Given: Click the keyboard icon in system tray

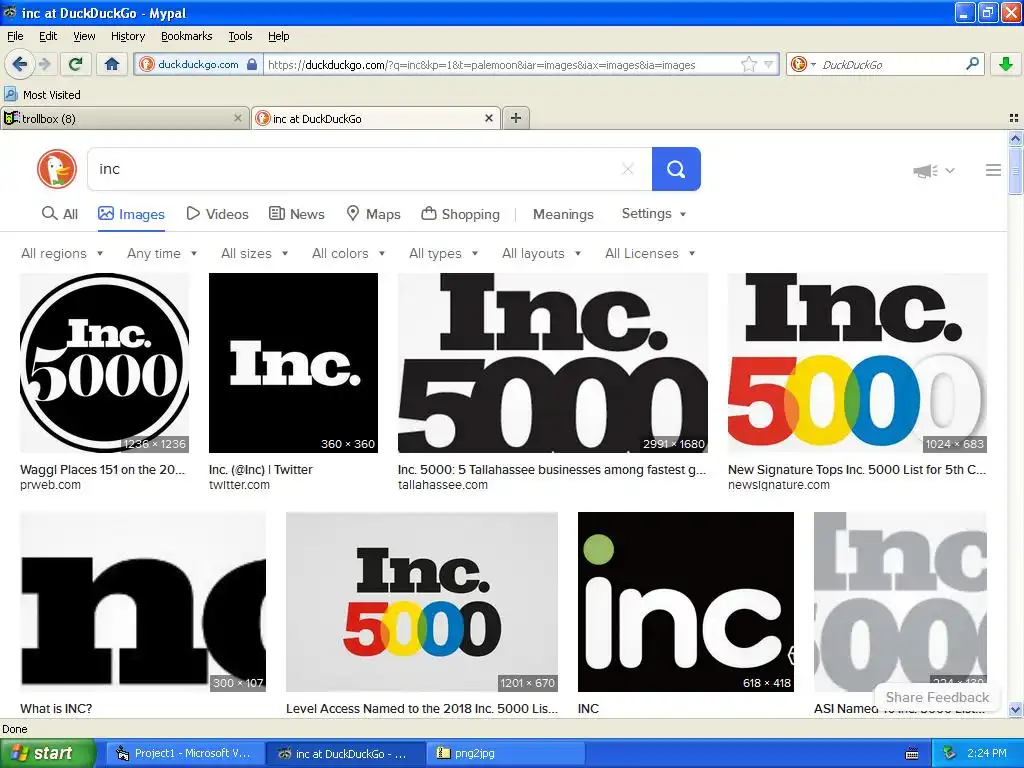Looking at the screenshot, I should click(912, 754).
